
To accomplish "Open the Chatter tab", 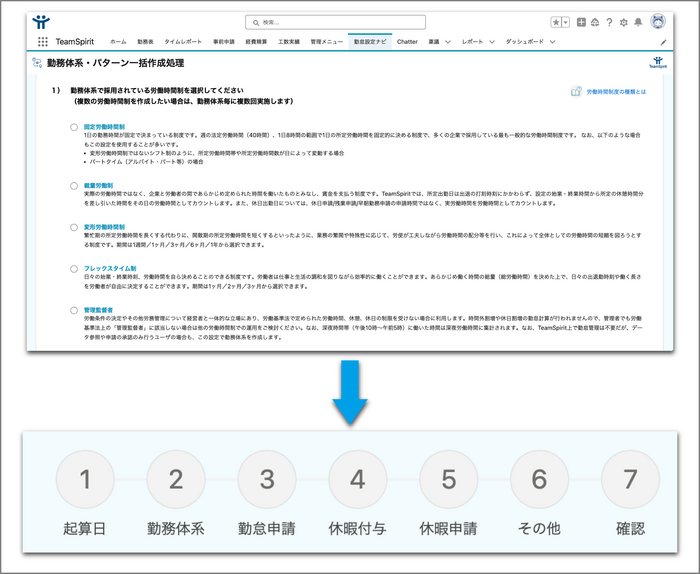I will 407,42.
